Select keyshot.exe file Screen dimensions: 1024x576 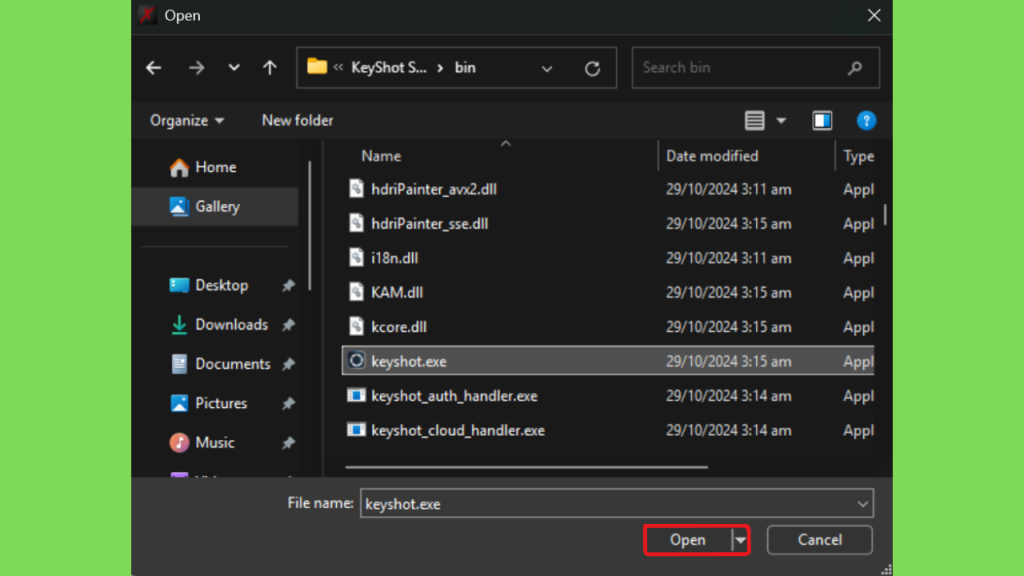(607, 361)
